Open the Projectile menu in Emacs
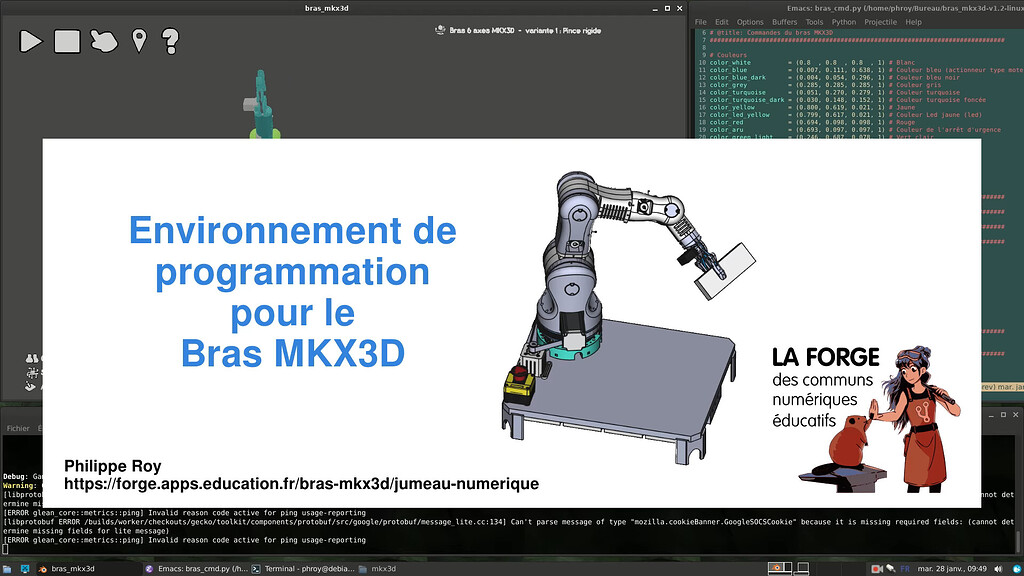Viewport: 1024px width, 576px height. coord(882,21)
